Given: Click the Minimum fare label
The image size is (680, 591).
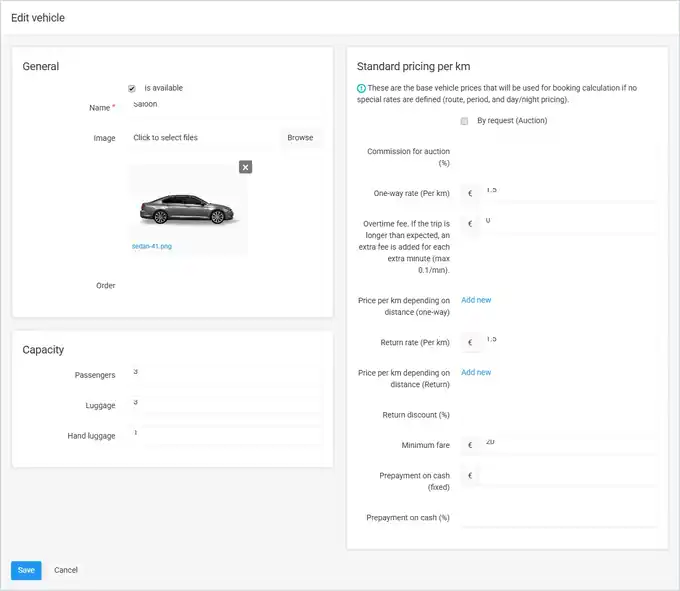Looking at the screenshot, I should click(x=425, y=445).
